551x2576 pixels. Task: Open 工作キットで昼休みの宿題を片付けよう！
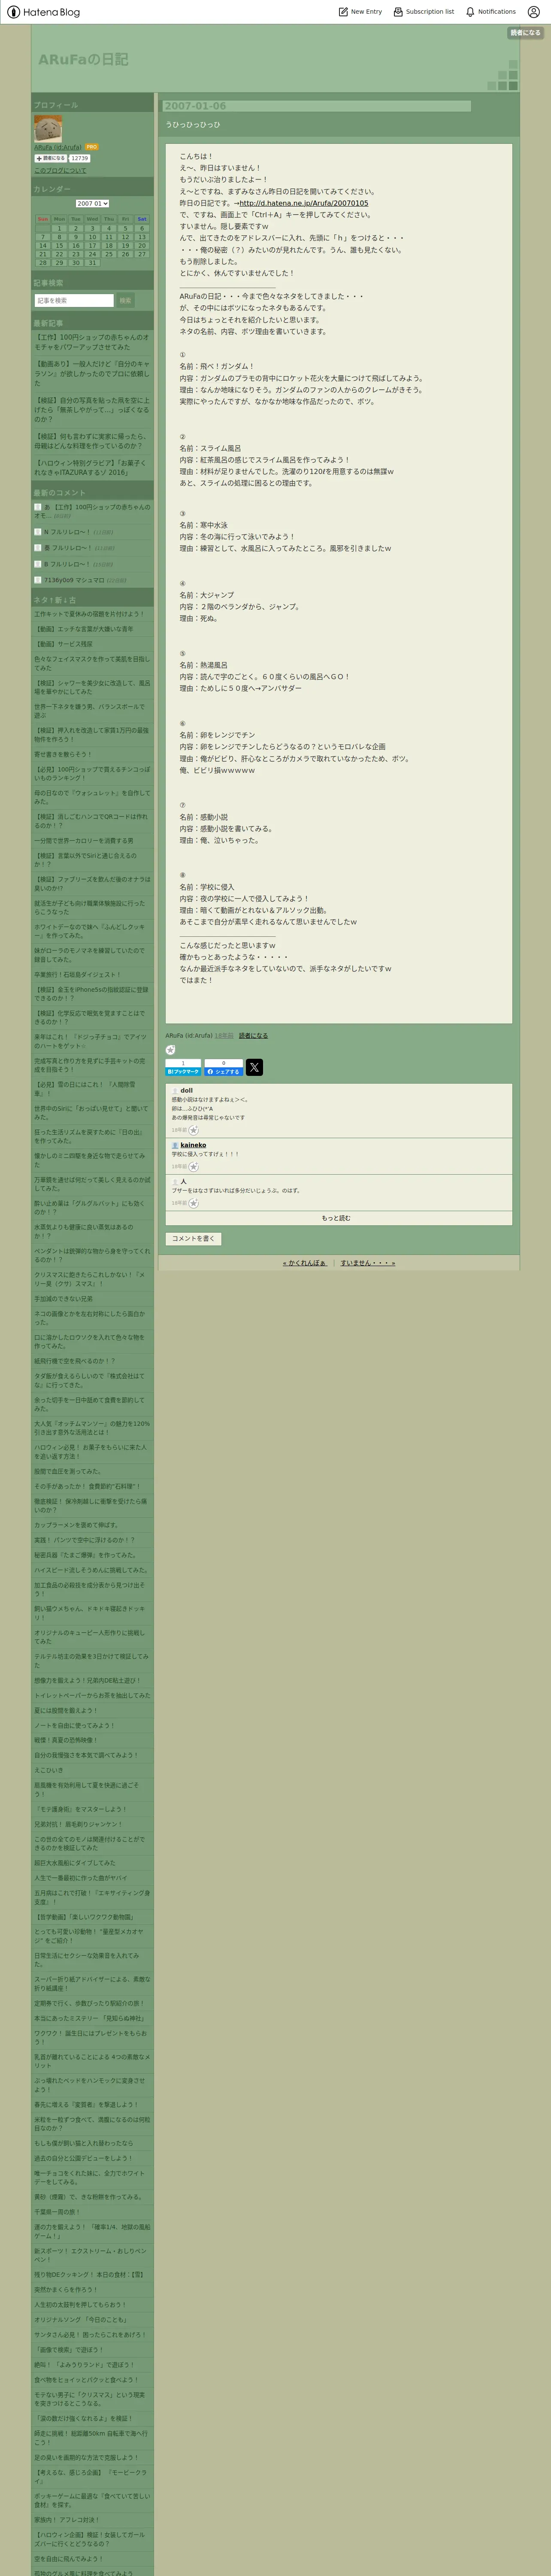[x=89, y=614]
